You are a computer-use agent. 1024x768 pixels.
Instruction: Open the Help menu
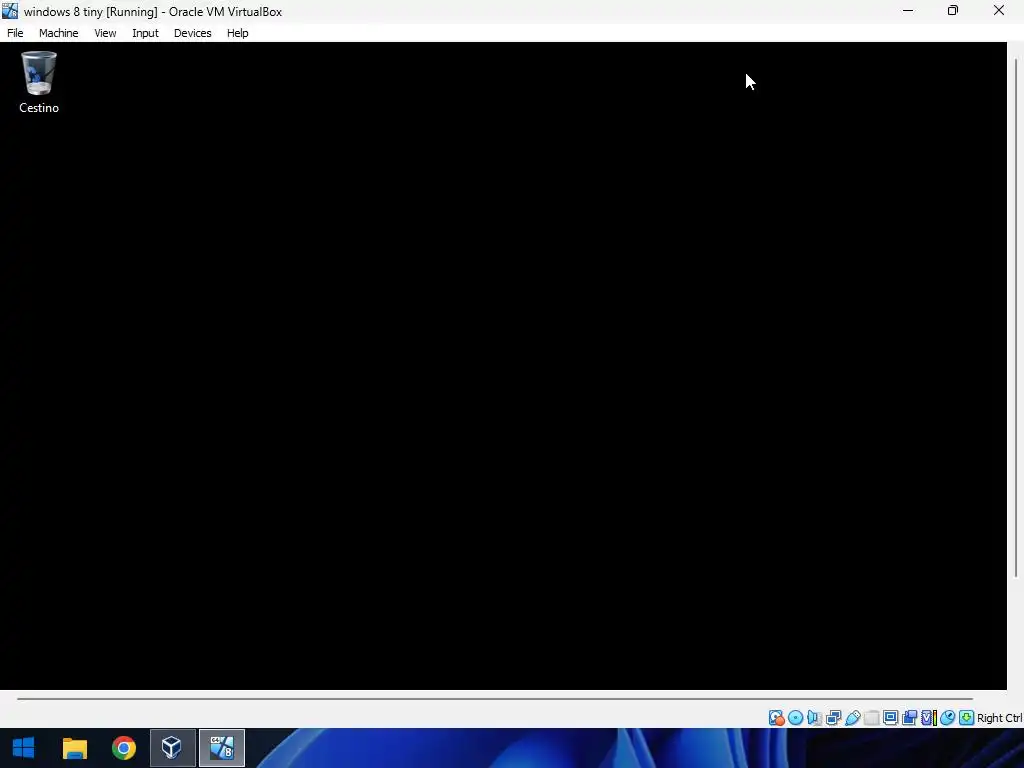[x=238, y=33]
